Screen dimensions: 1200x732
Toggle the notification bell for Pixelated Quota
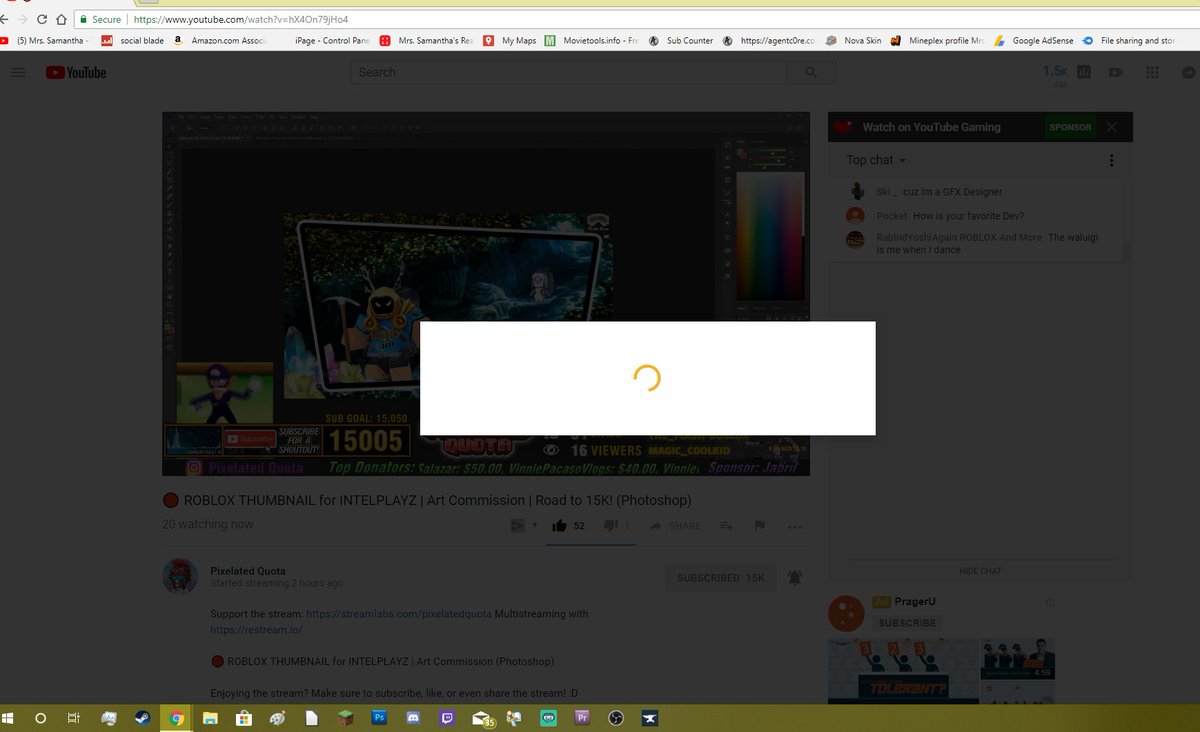coord(794,578)
